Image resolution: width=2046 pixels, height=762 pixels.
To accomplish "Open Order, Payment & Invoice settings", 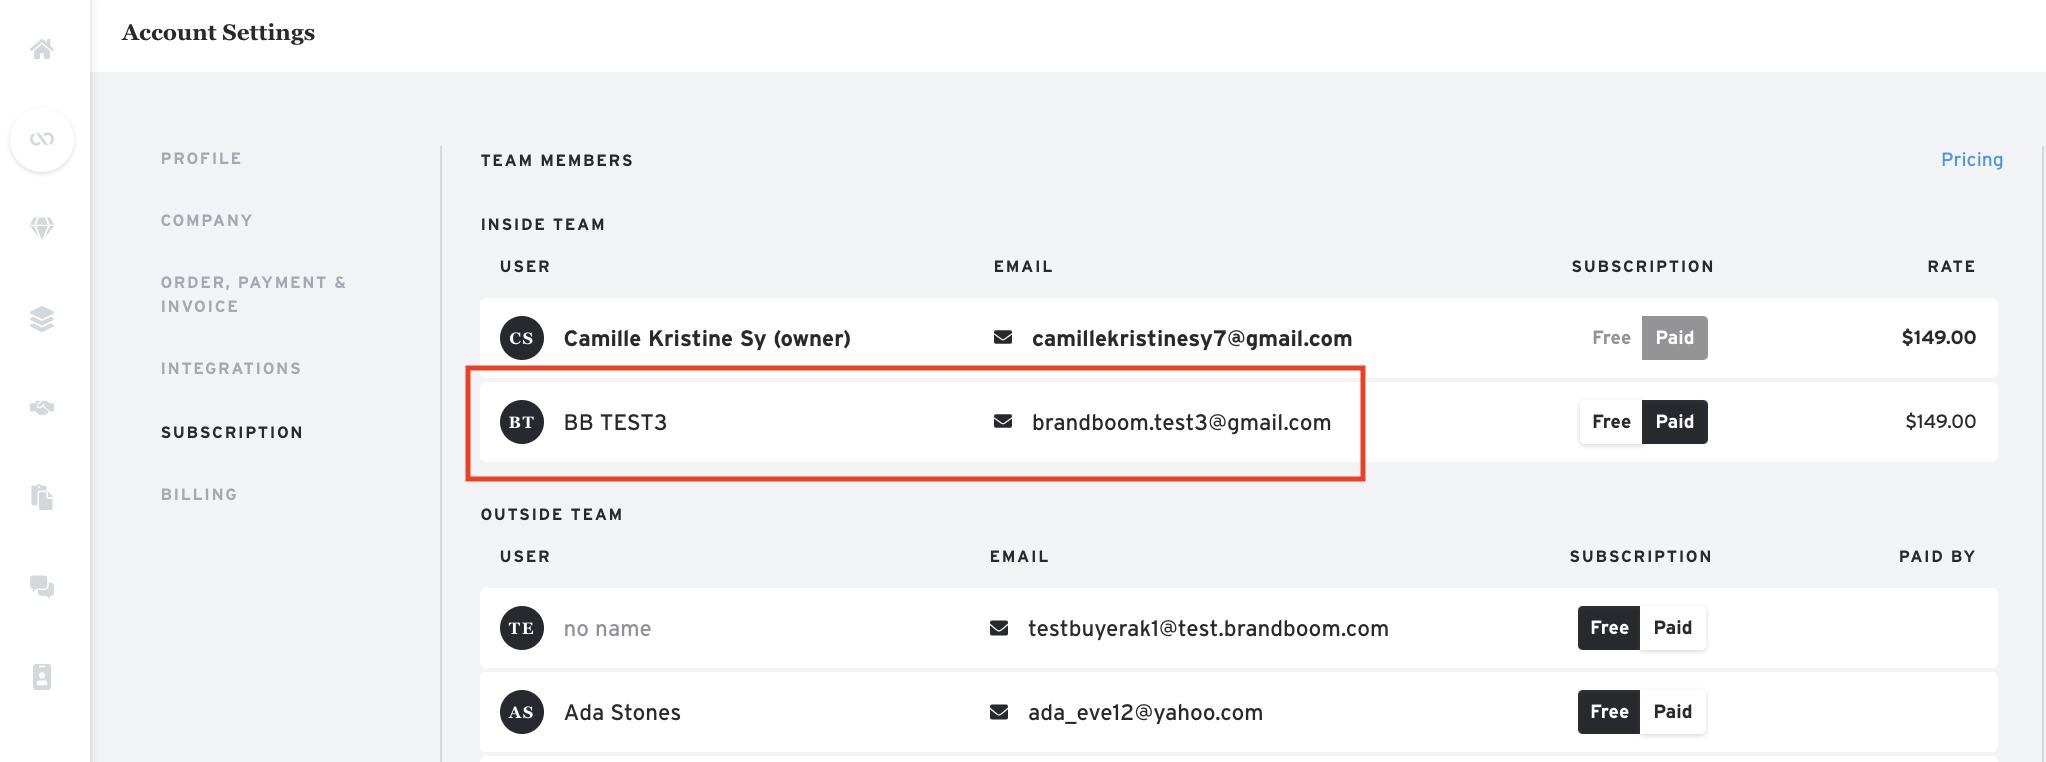I will click(254, 295).
